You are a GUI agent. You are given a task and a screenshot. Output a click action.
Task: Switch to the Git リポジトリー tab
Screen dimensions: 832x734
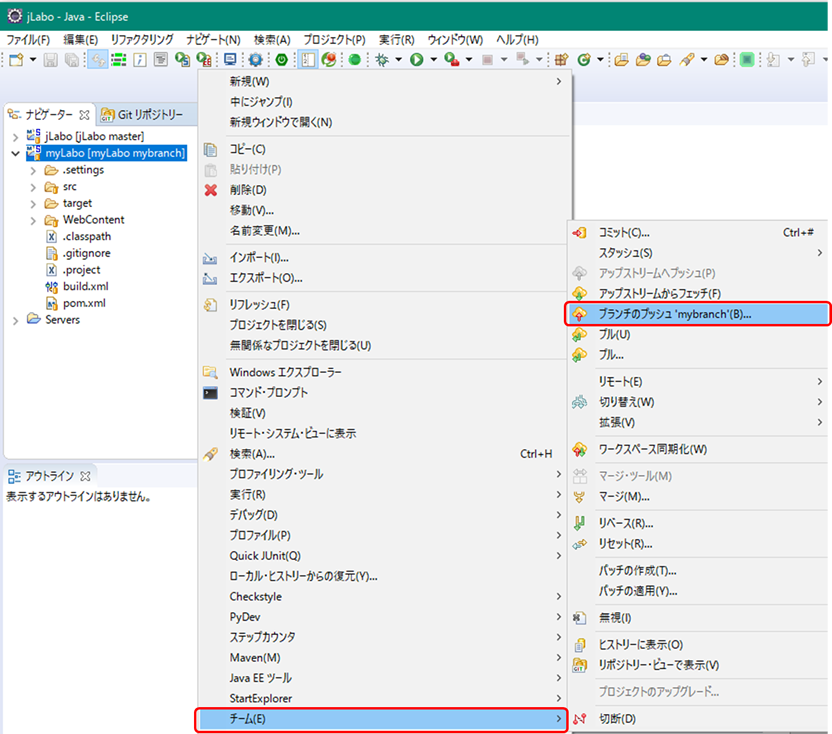click(142, 115)
